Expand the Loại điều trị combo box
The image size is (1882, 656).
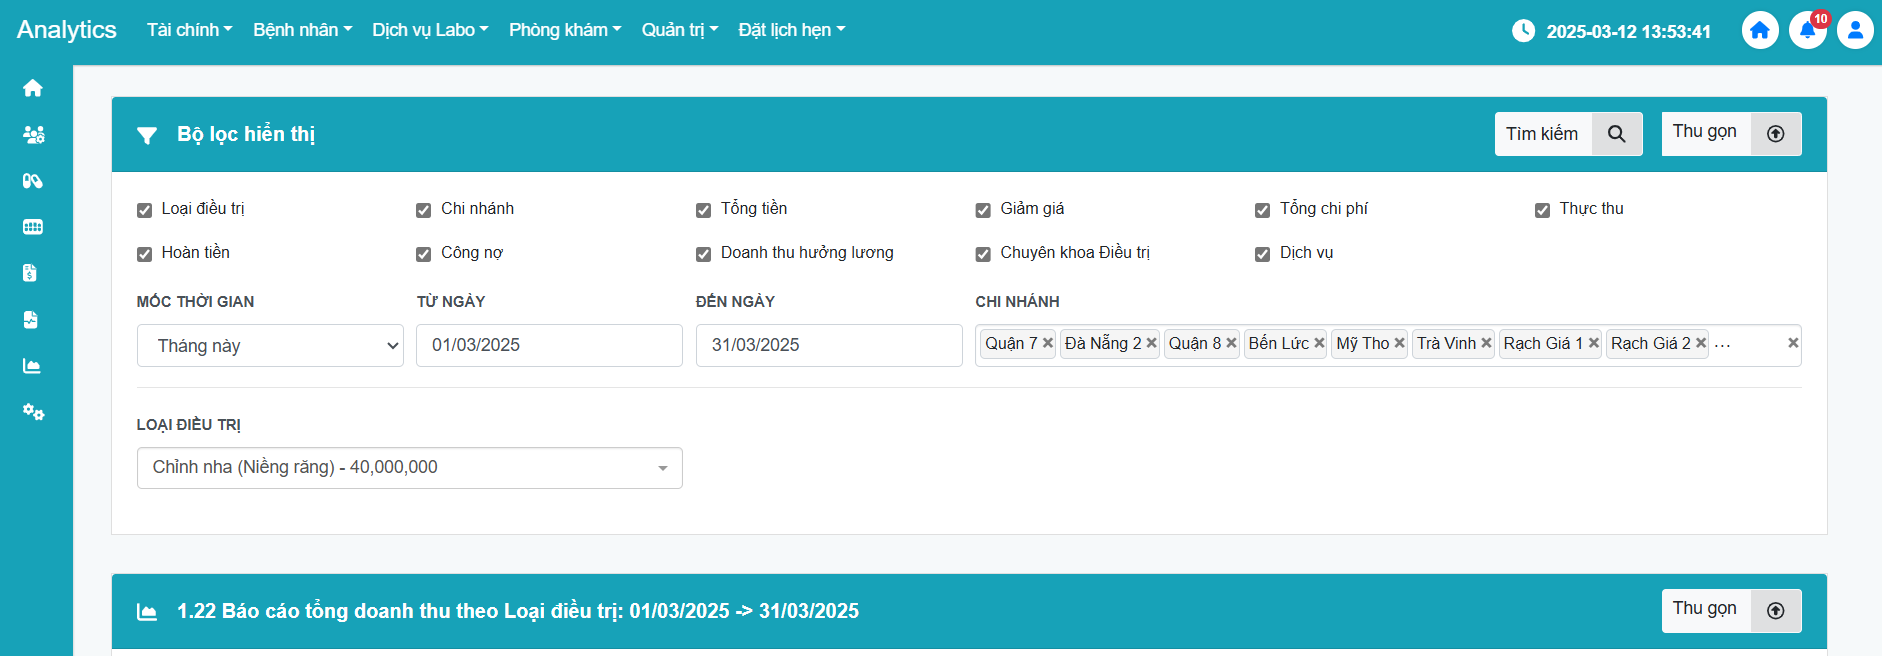click(409, 468)
